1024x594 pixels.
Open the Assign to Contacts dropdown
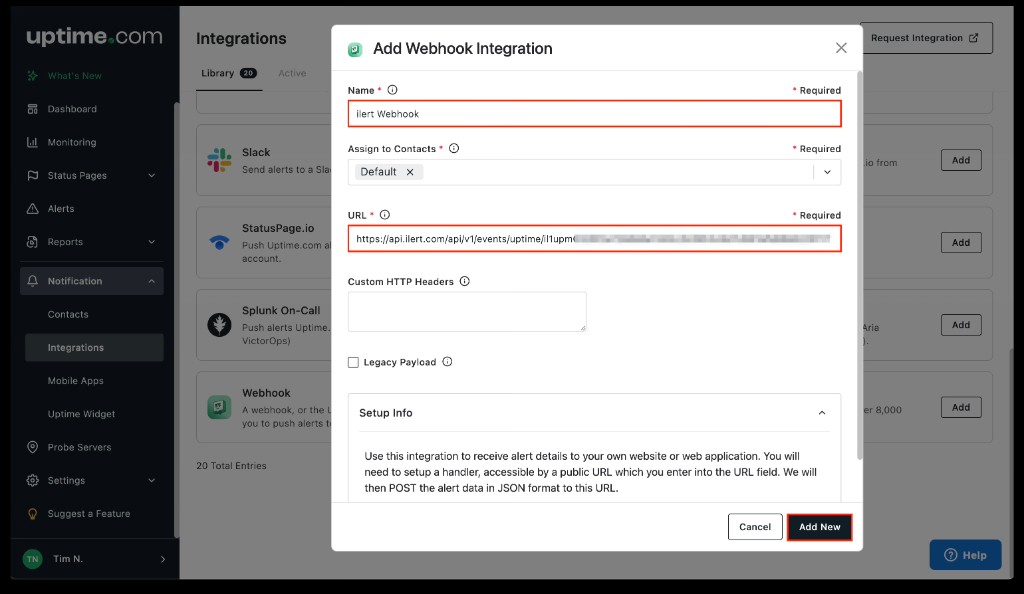tap(827, 172)
